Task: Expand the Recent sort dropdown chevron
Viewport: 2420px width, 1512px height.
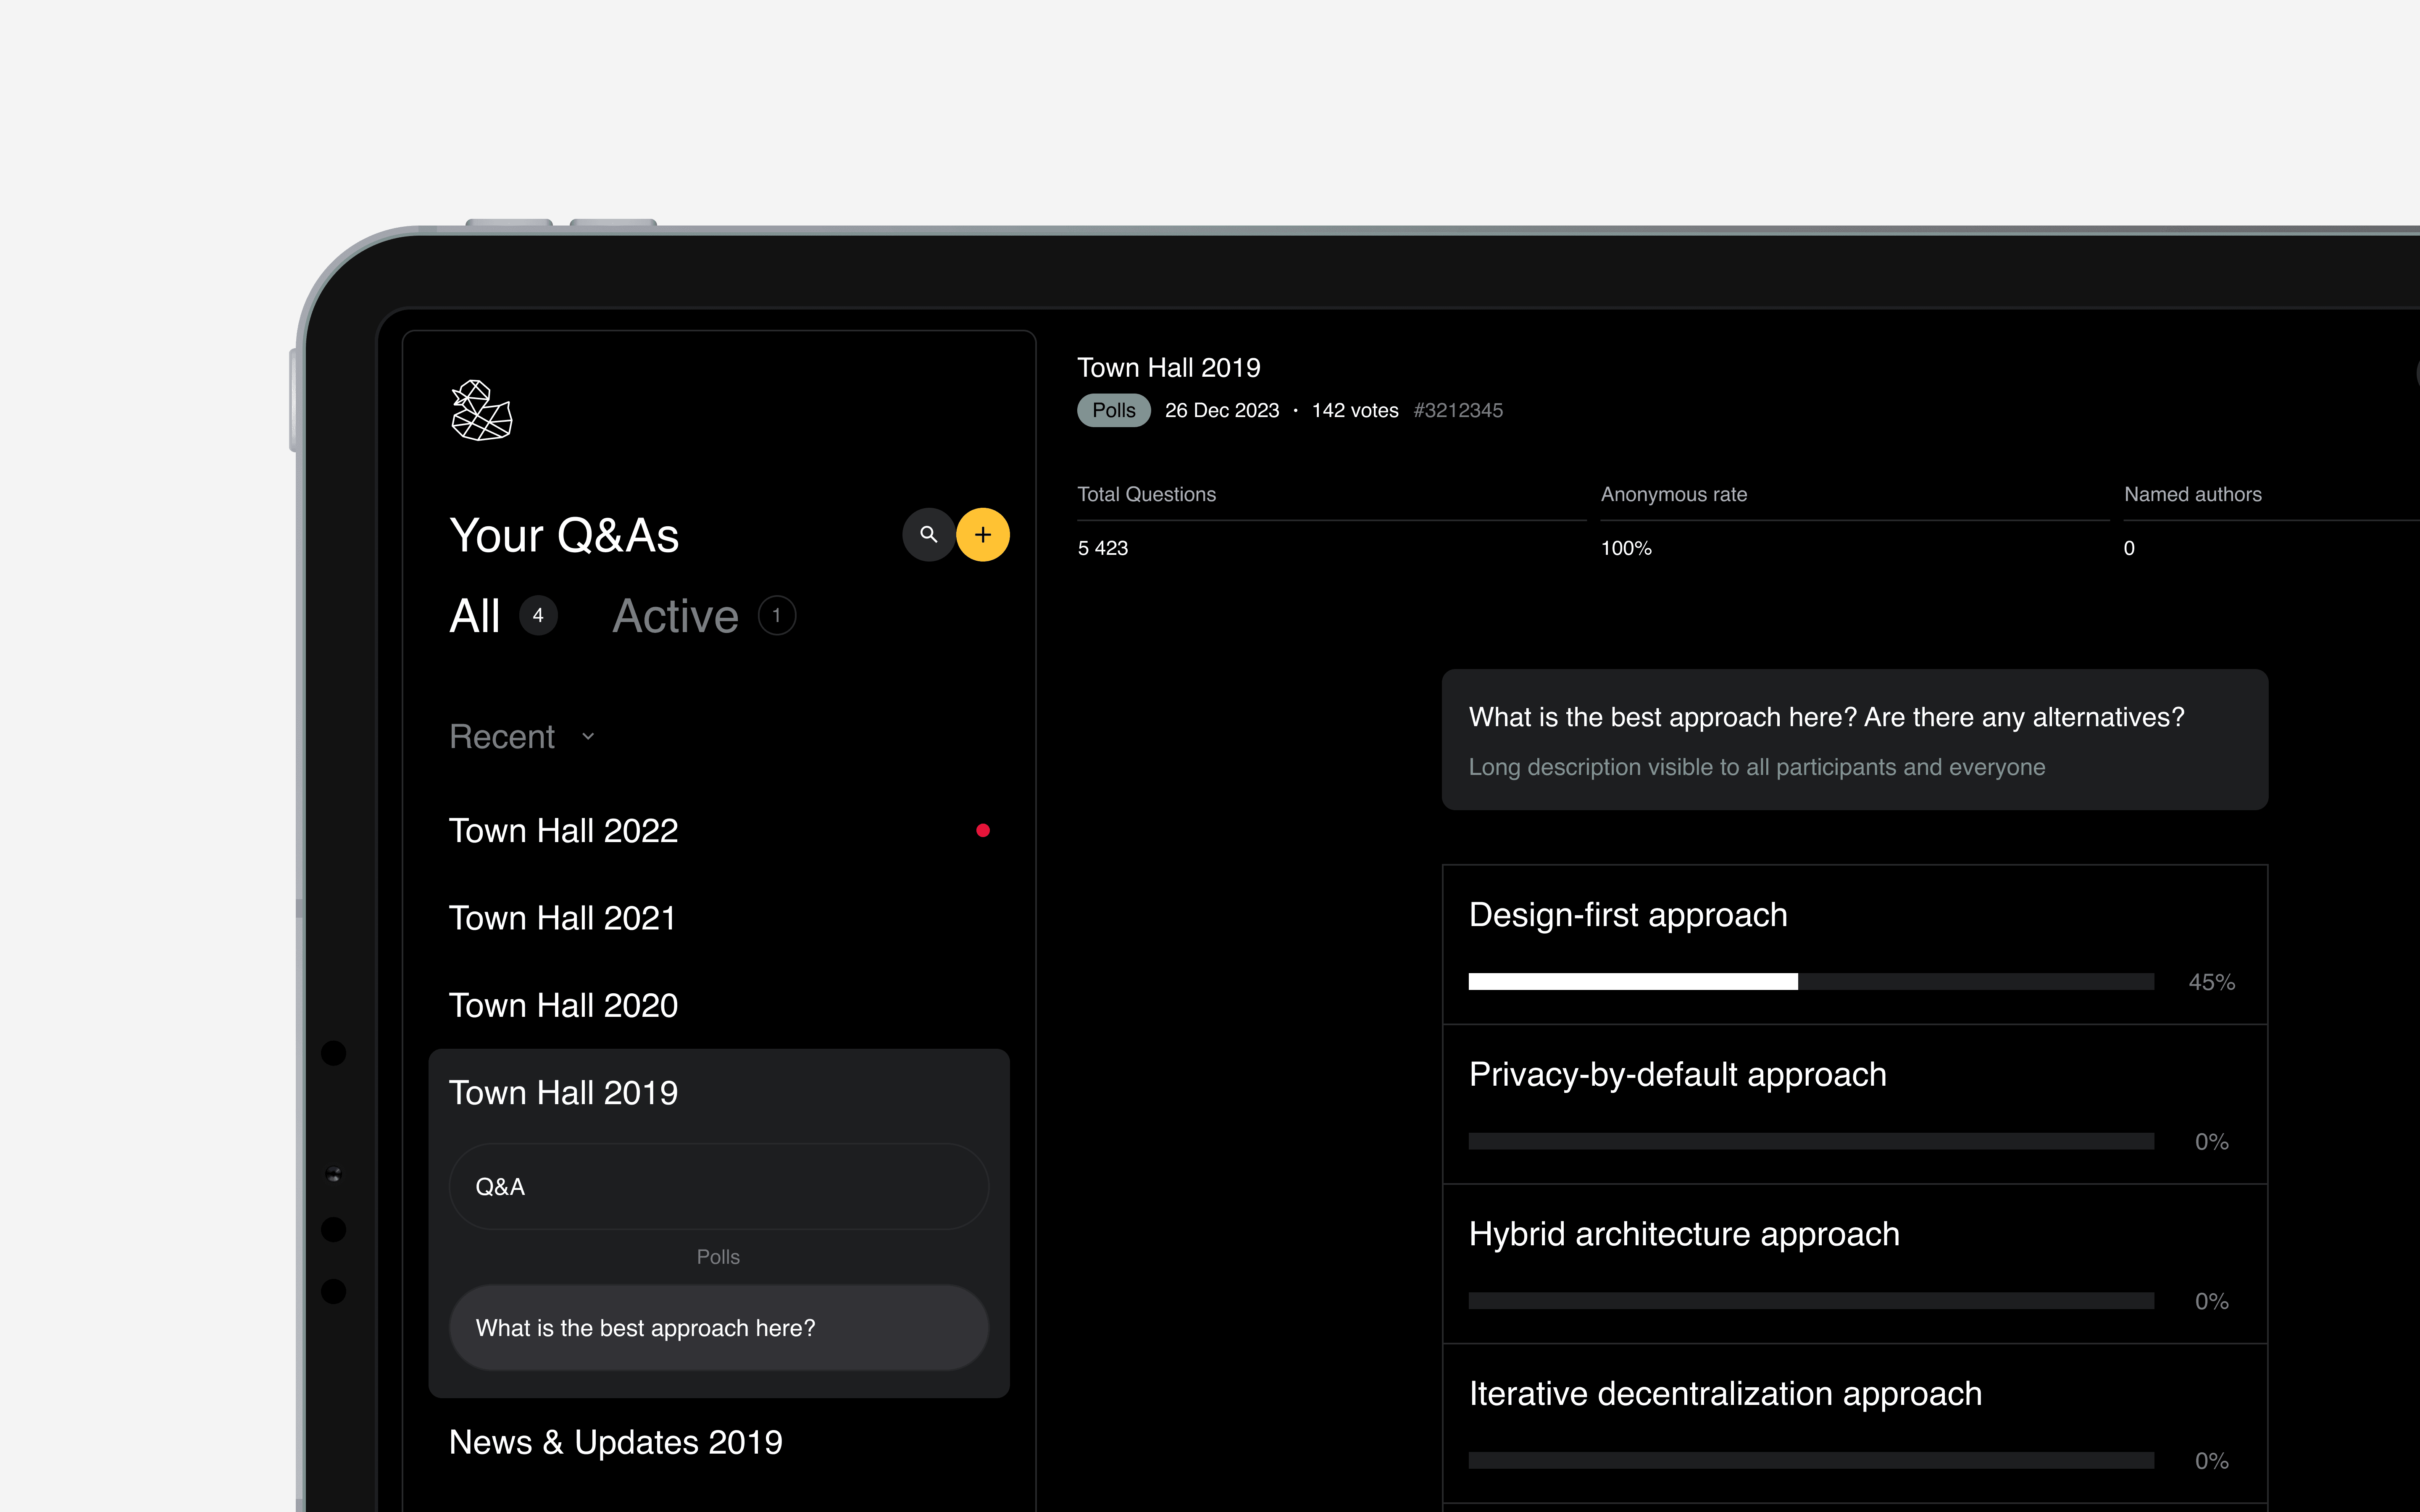Action: (588, 737)
